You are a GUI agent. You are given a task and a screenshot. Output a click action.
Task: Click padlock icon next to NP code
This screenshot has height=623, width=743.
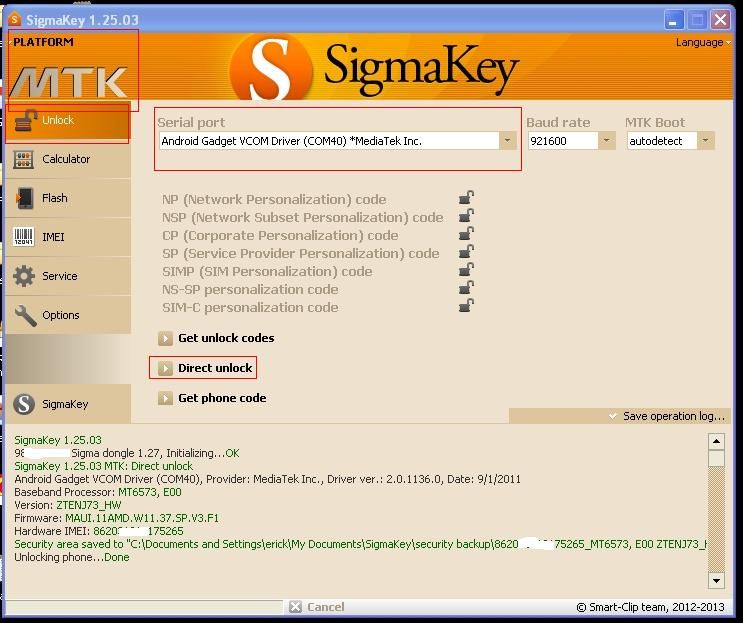coord(466,198)
